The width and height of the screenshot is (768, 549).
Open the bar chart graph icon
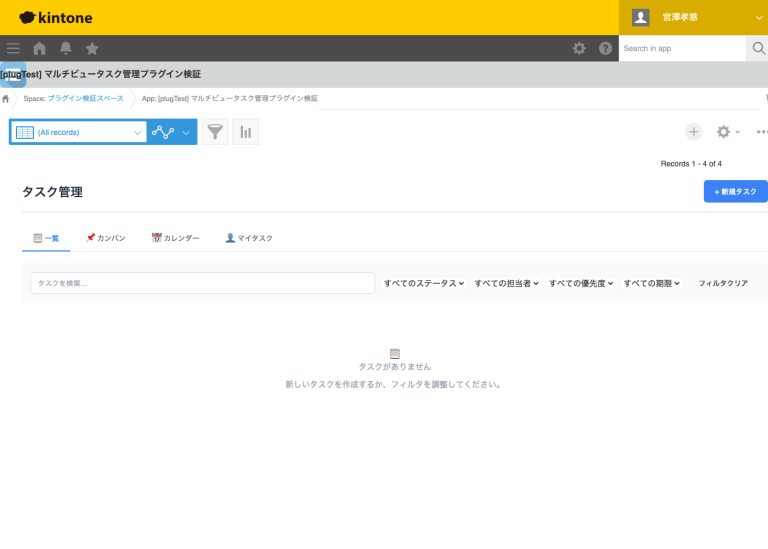245,132
